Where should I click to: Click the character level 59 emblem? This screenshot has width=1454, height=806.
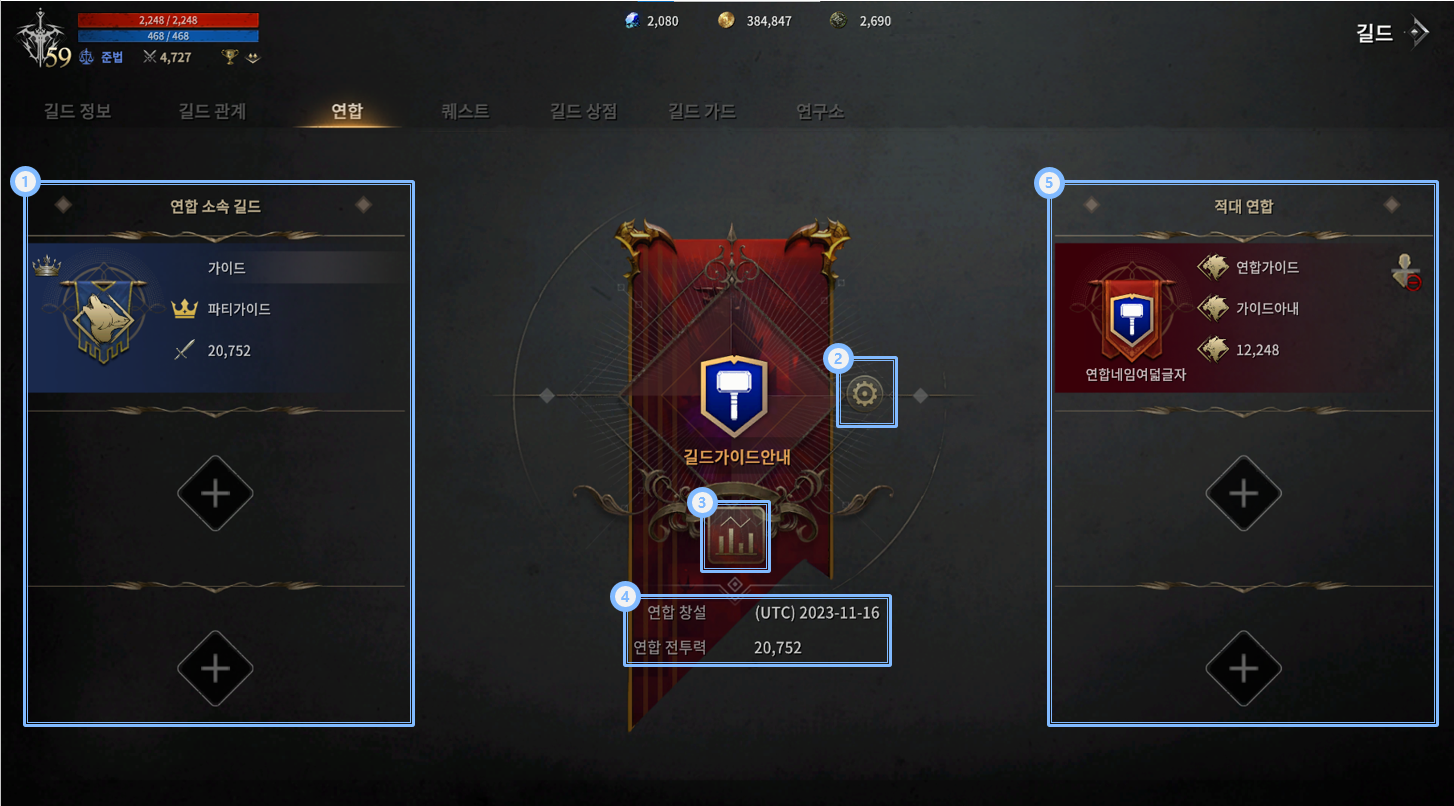point(43,40)
